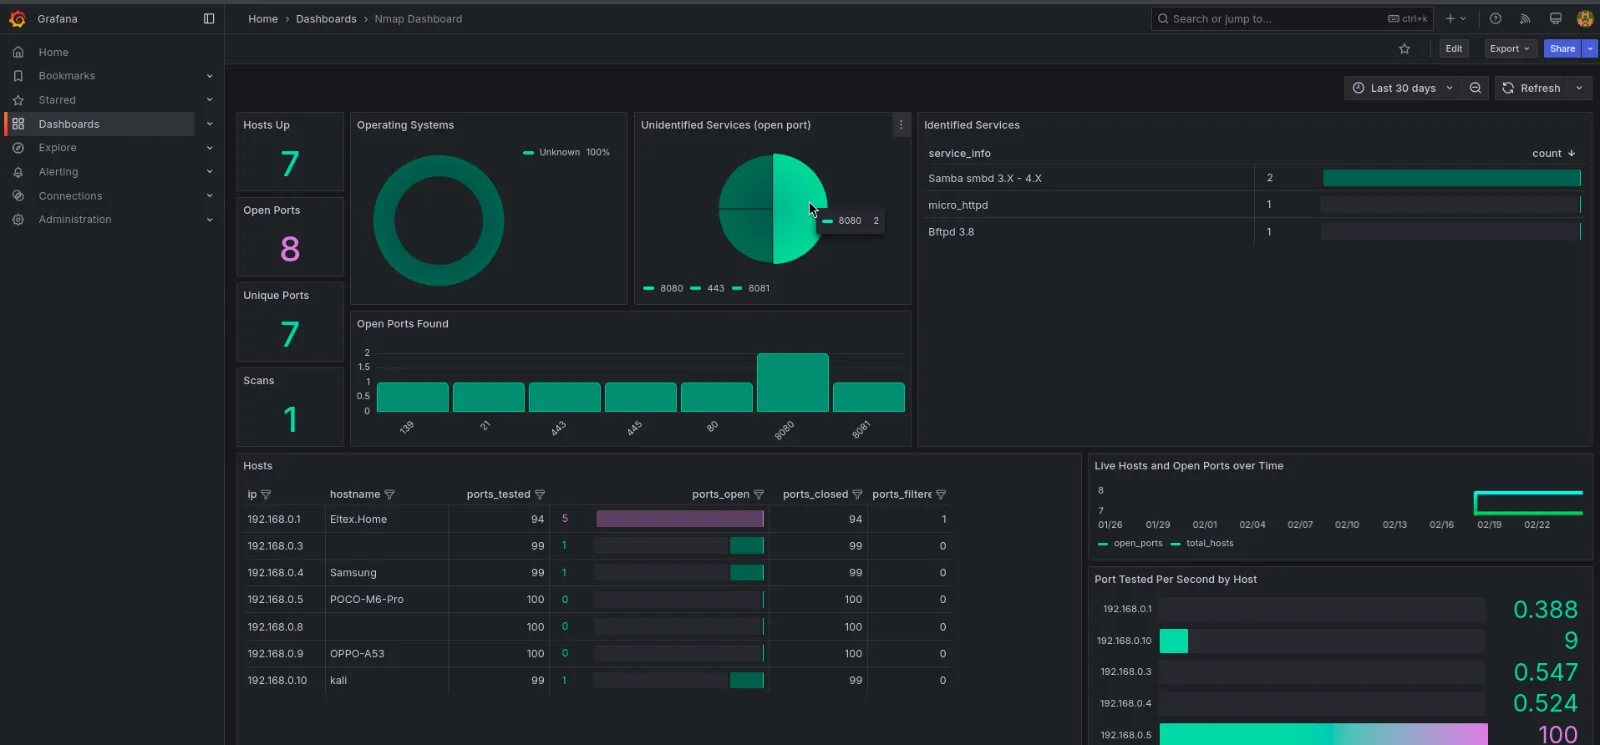Click the ports_tested column filter icon

pos(540,495)
